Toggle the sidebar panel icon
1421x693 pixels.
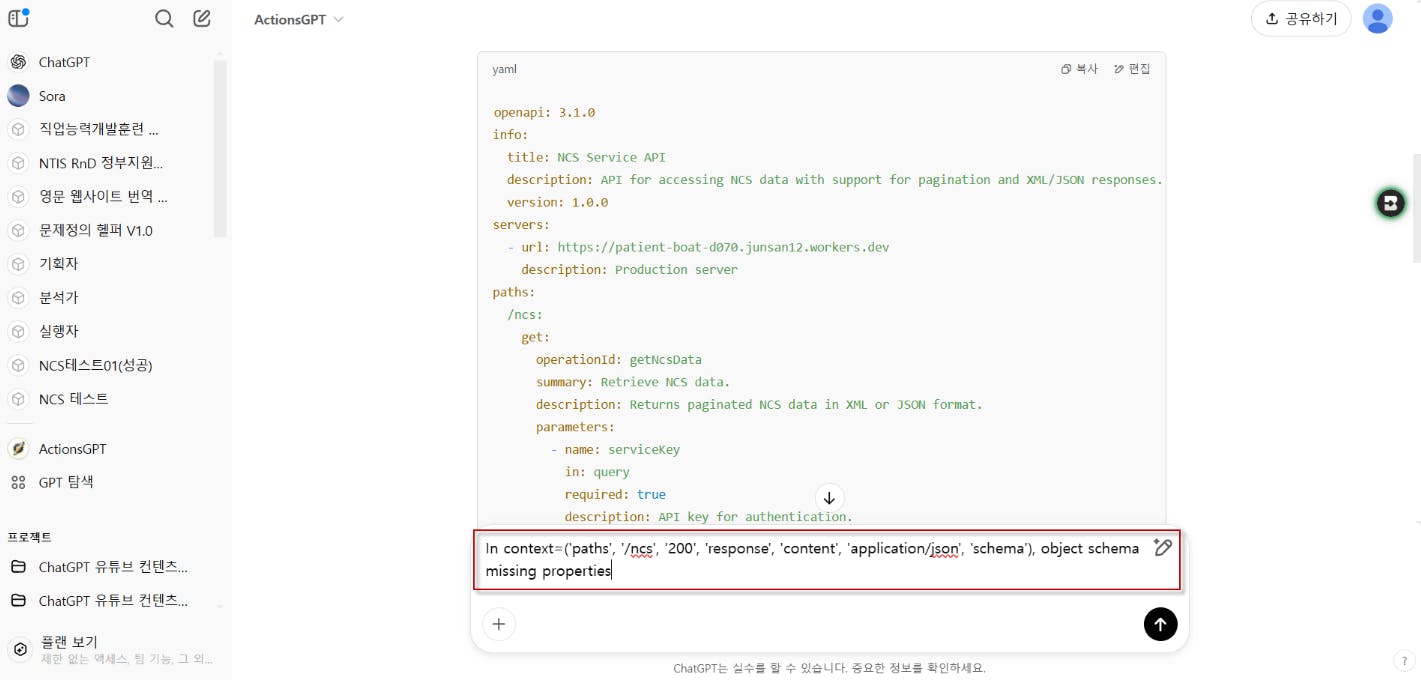[x=18, y=18]
